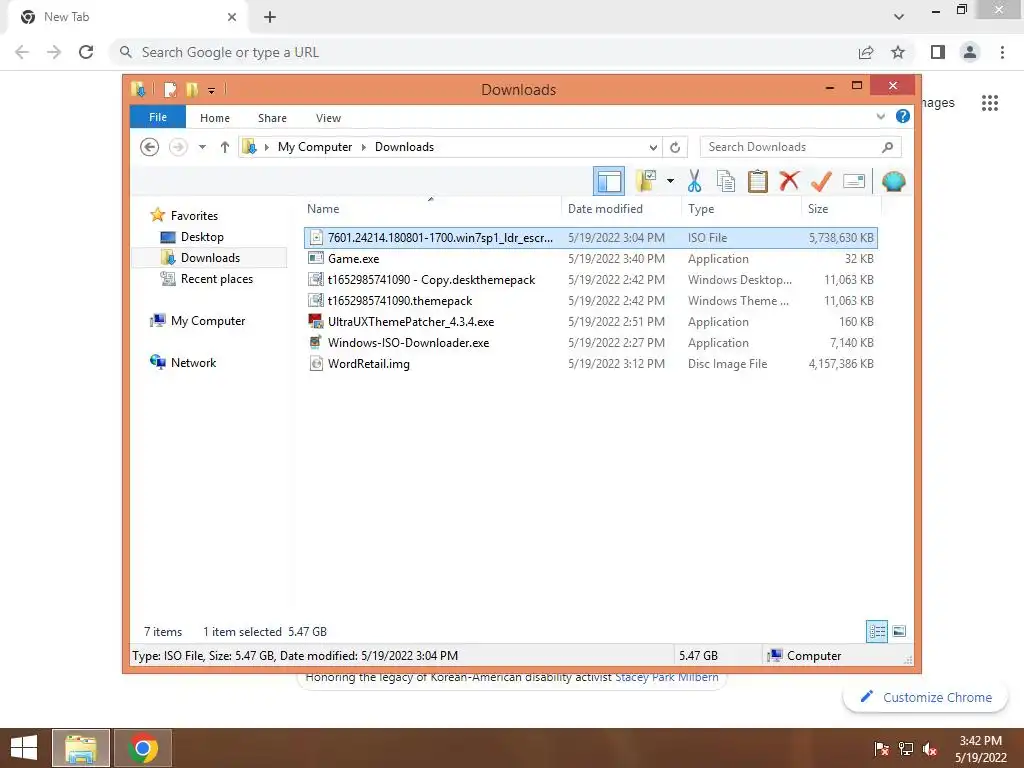The image size is (1024, 768).
Task: Expand the breadcrumb arrow after My Computer
Action: coord(364,147)
